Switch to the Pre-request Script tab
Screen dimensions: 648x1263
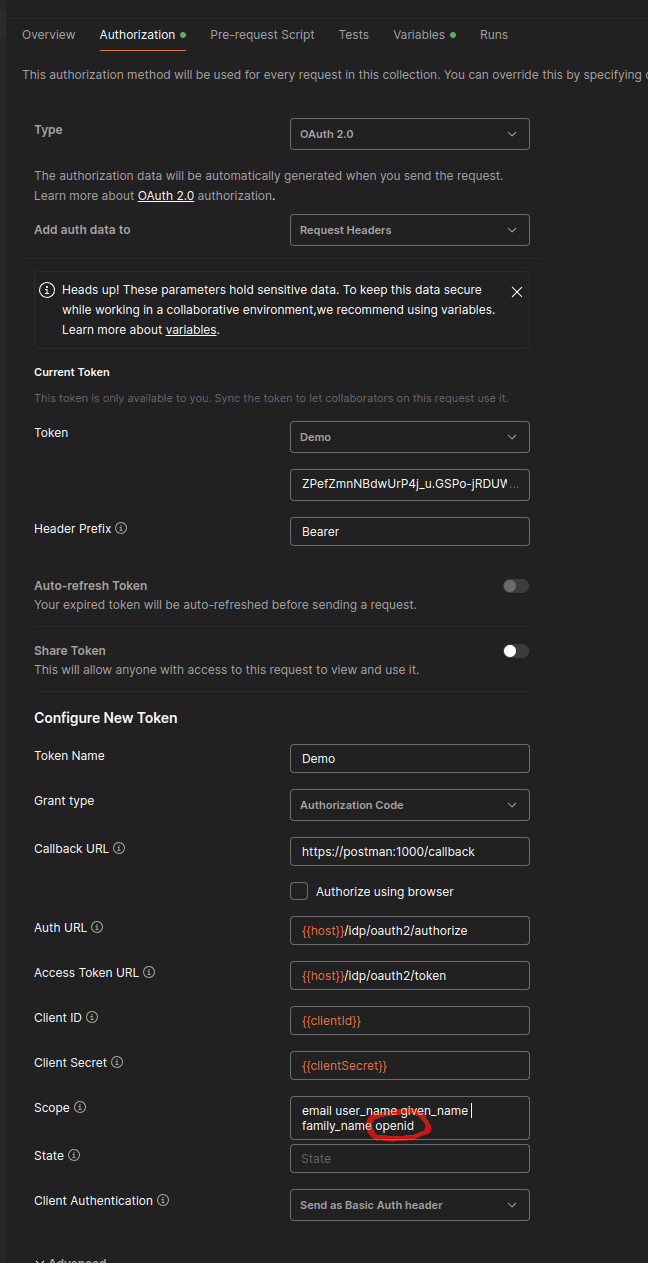coord(262,35)
